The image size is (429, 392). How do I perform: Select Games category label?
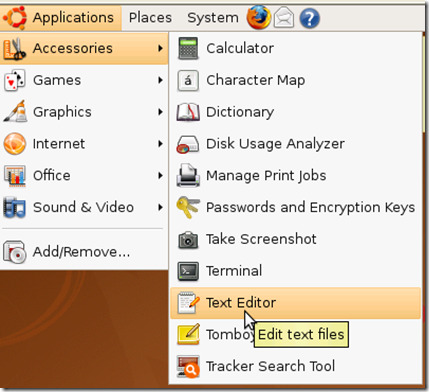pyautogui.click(x=57, y=80)
